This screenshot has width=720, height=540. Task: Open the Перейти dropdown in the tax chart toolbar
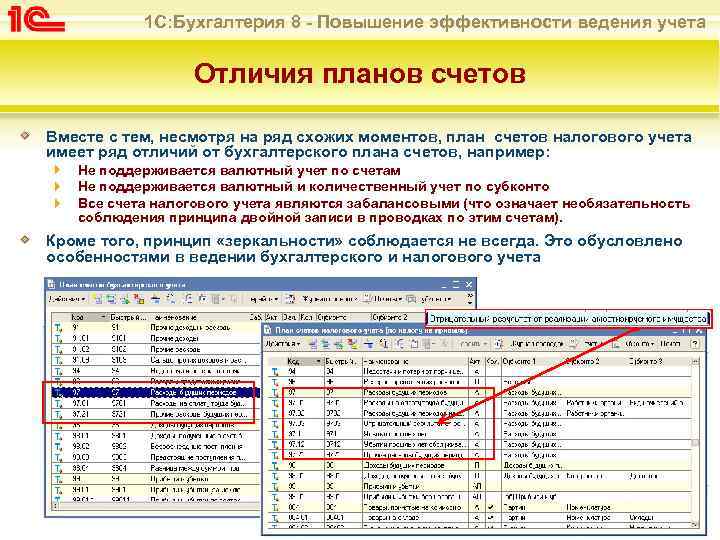(x=472, y=343)
